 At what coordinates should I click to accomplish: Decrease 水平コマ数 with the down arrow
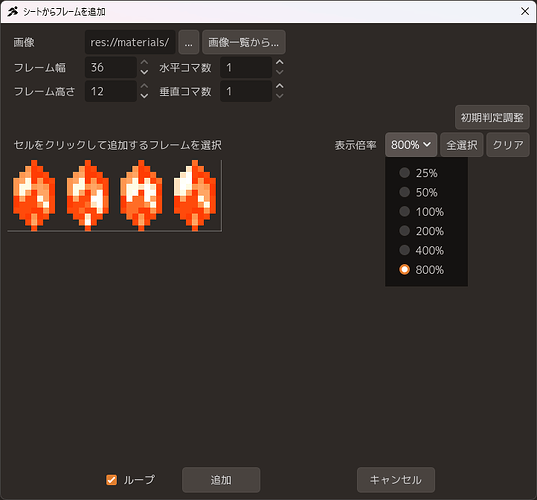click(280, 72)
